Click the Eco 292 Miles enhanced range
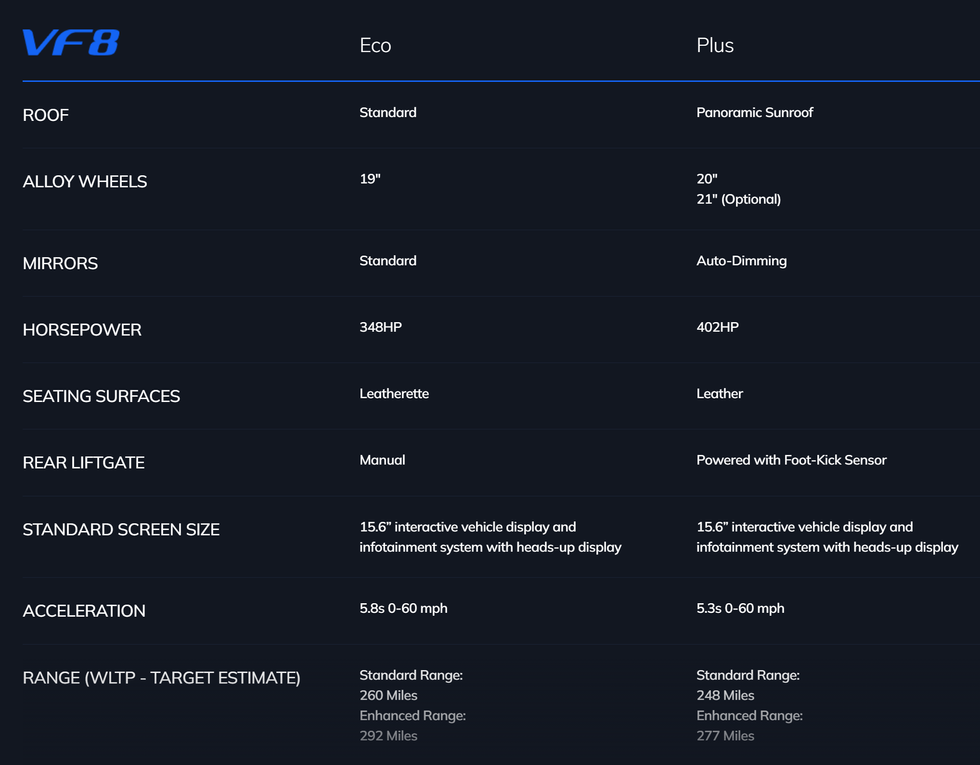Viewport: 980px width, 765px height. tap(388, 736)
